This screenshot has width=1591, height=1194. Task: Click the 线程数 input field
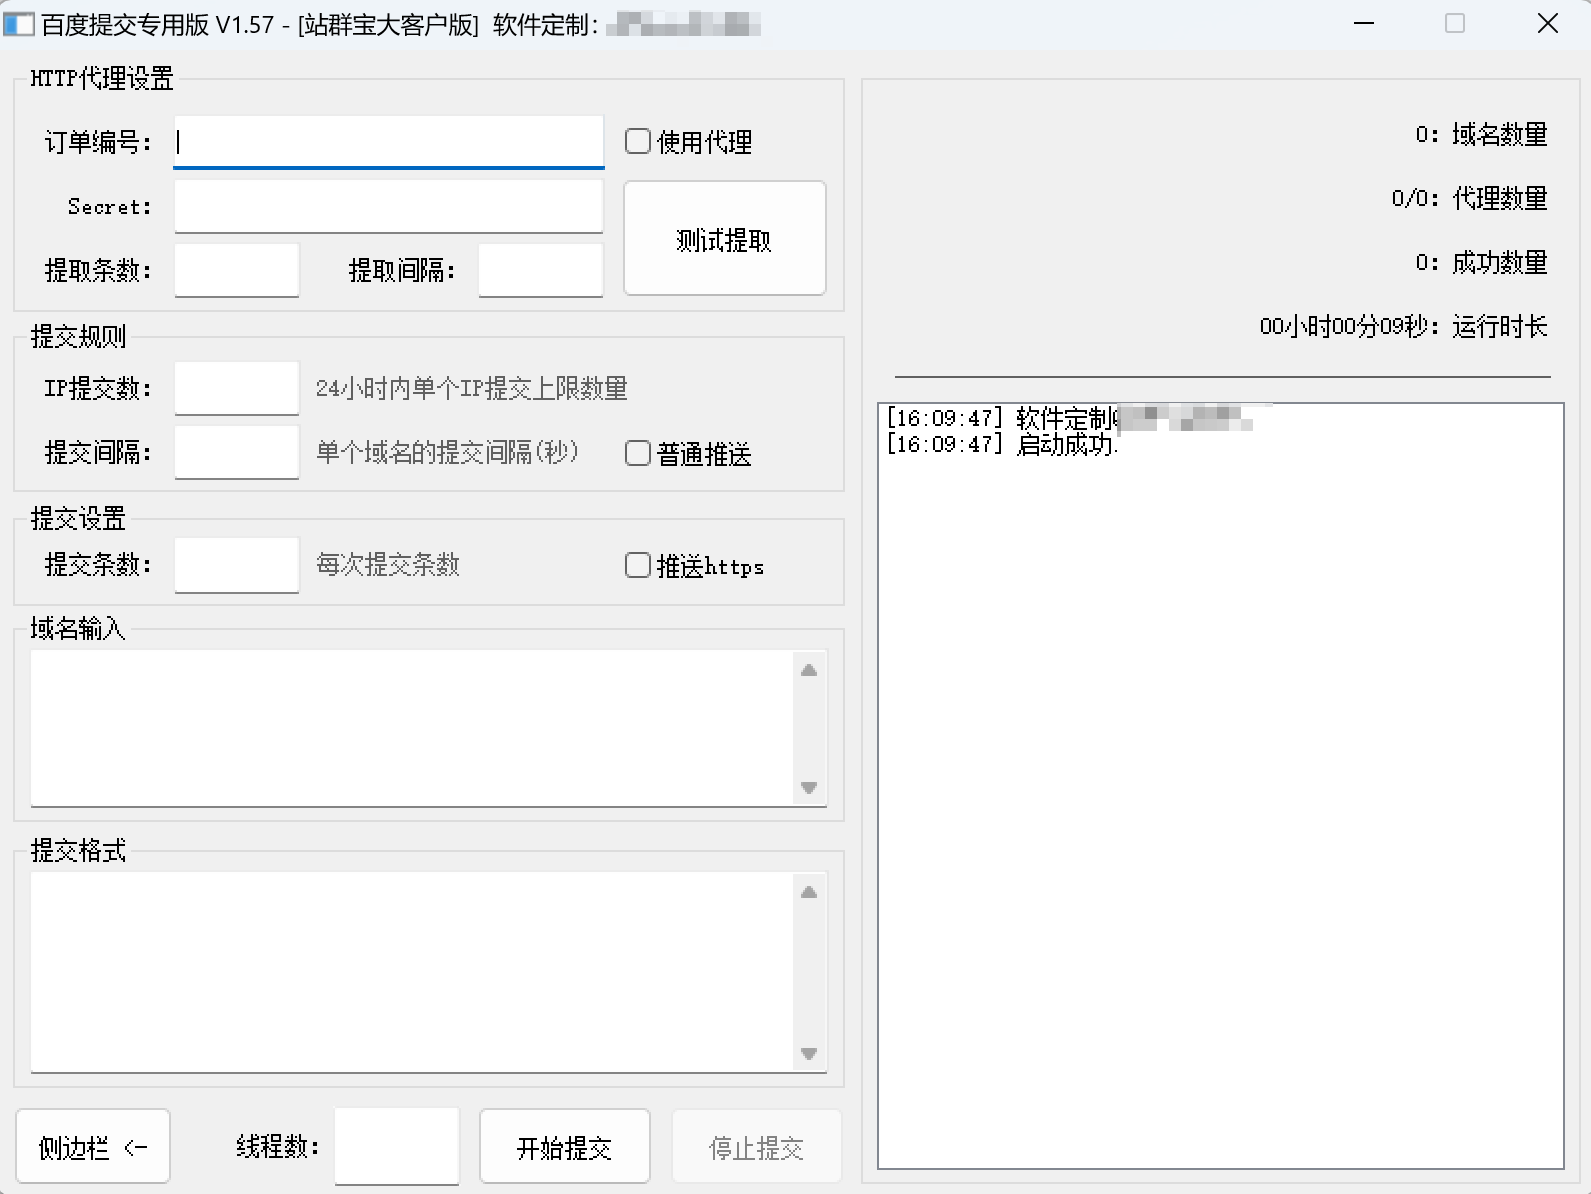point(396,1146)
